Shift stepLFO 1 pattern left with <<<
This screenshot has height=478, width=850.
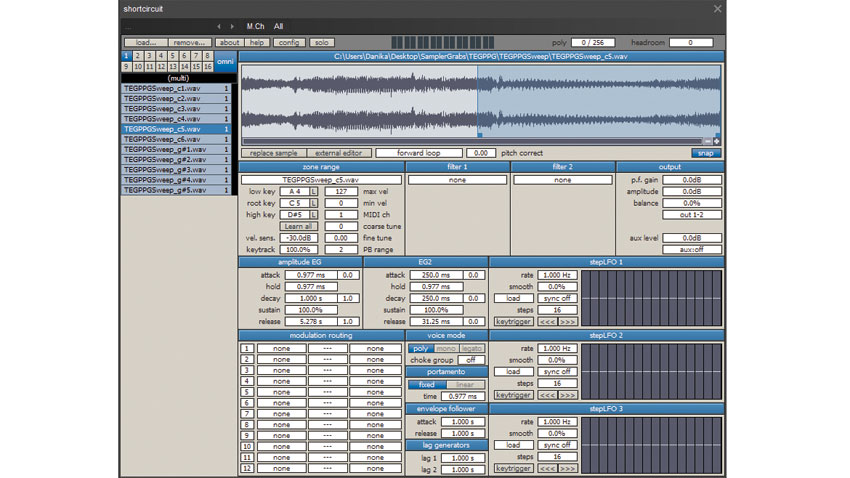[x=547, y=322]
